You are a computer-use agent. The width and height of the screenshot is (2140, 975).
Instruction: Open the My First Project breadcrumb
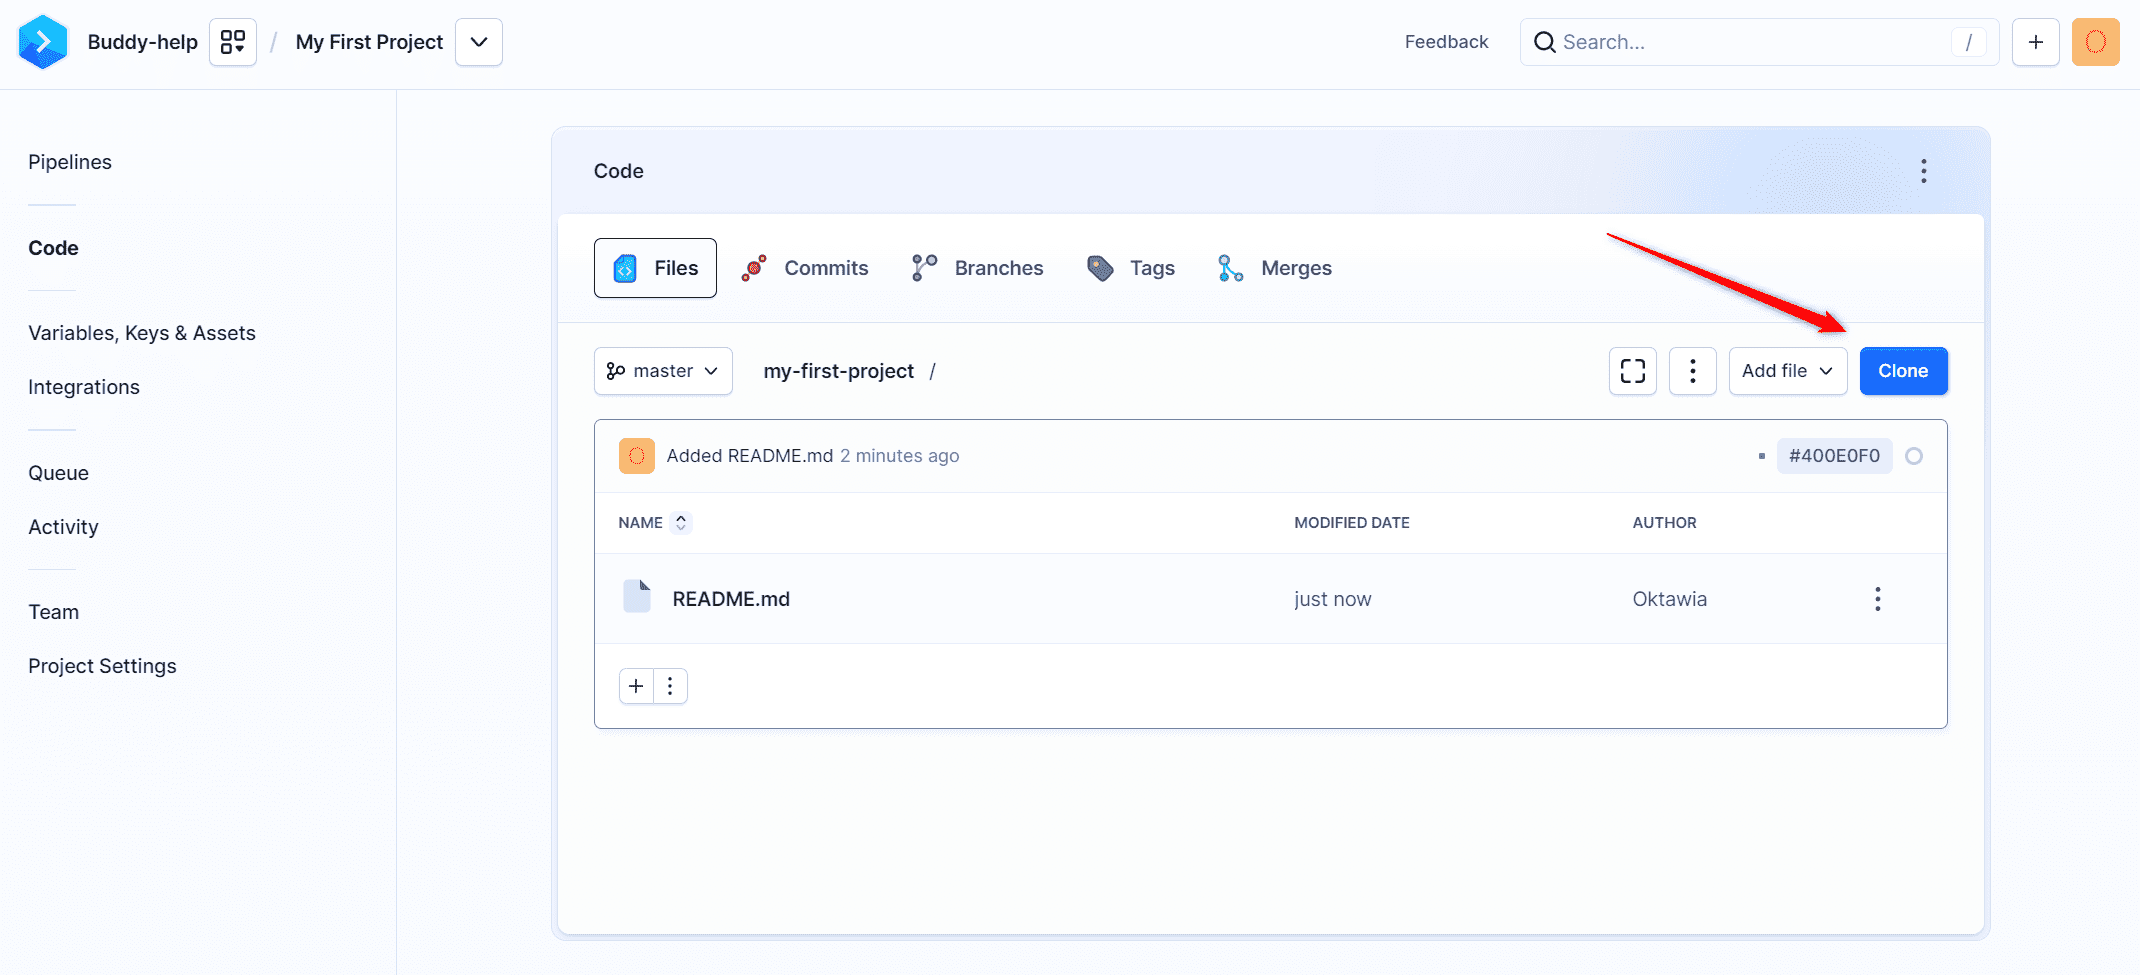tap(369, 42)
